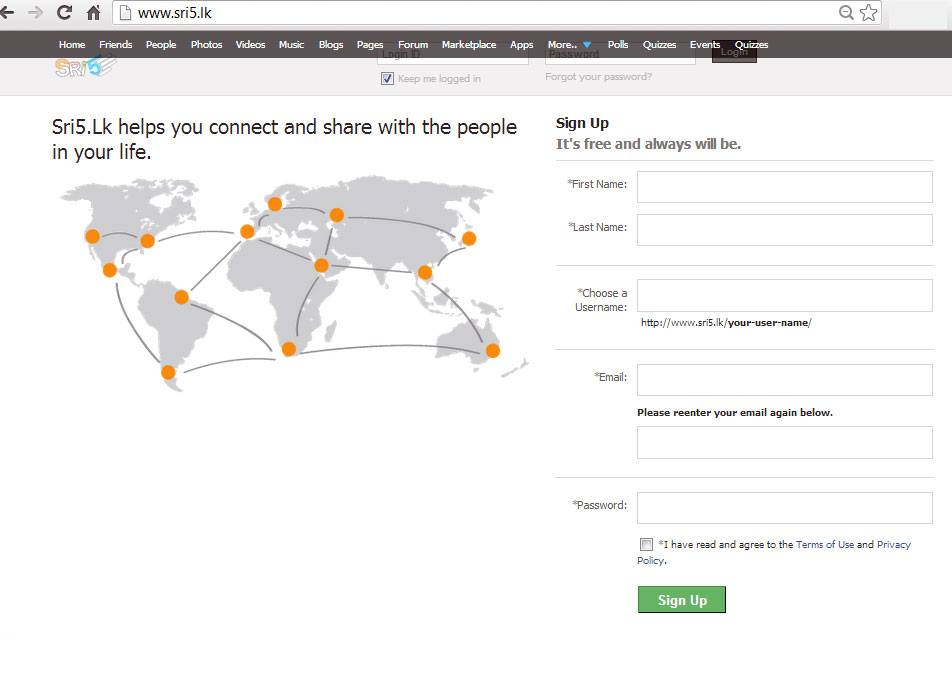Screen dimensions: 952x692
Task: Visit the Marketplace section
Action: 469,44
